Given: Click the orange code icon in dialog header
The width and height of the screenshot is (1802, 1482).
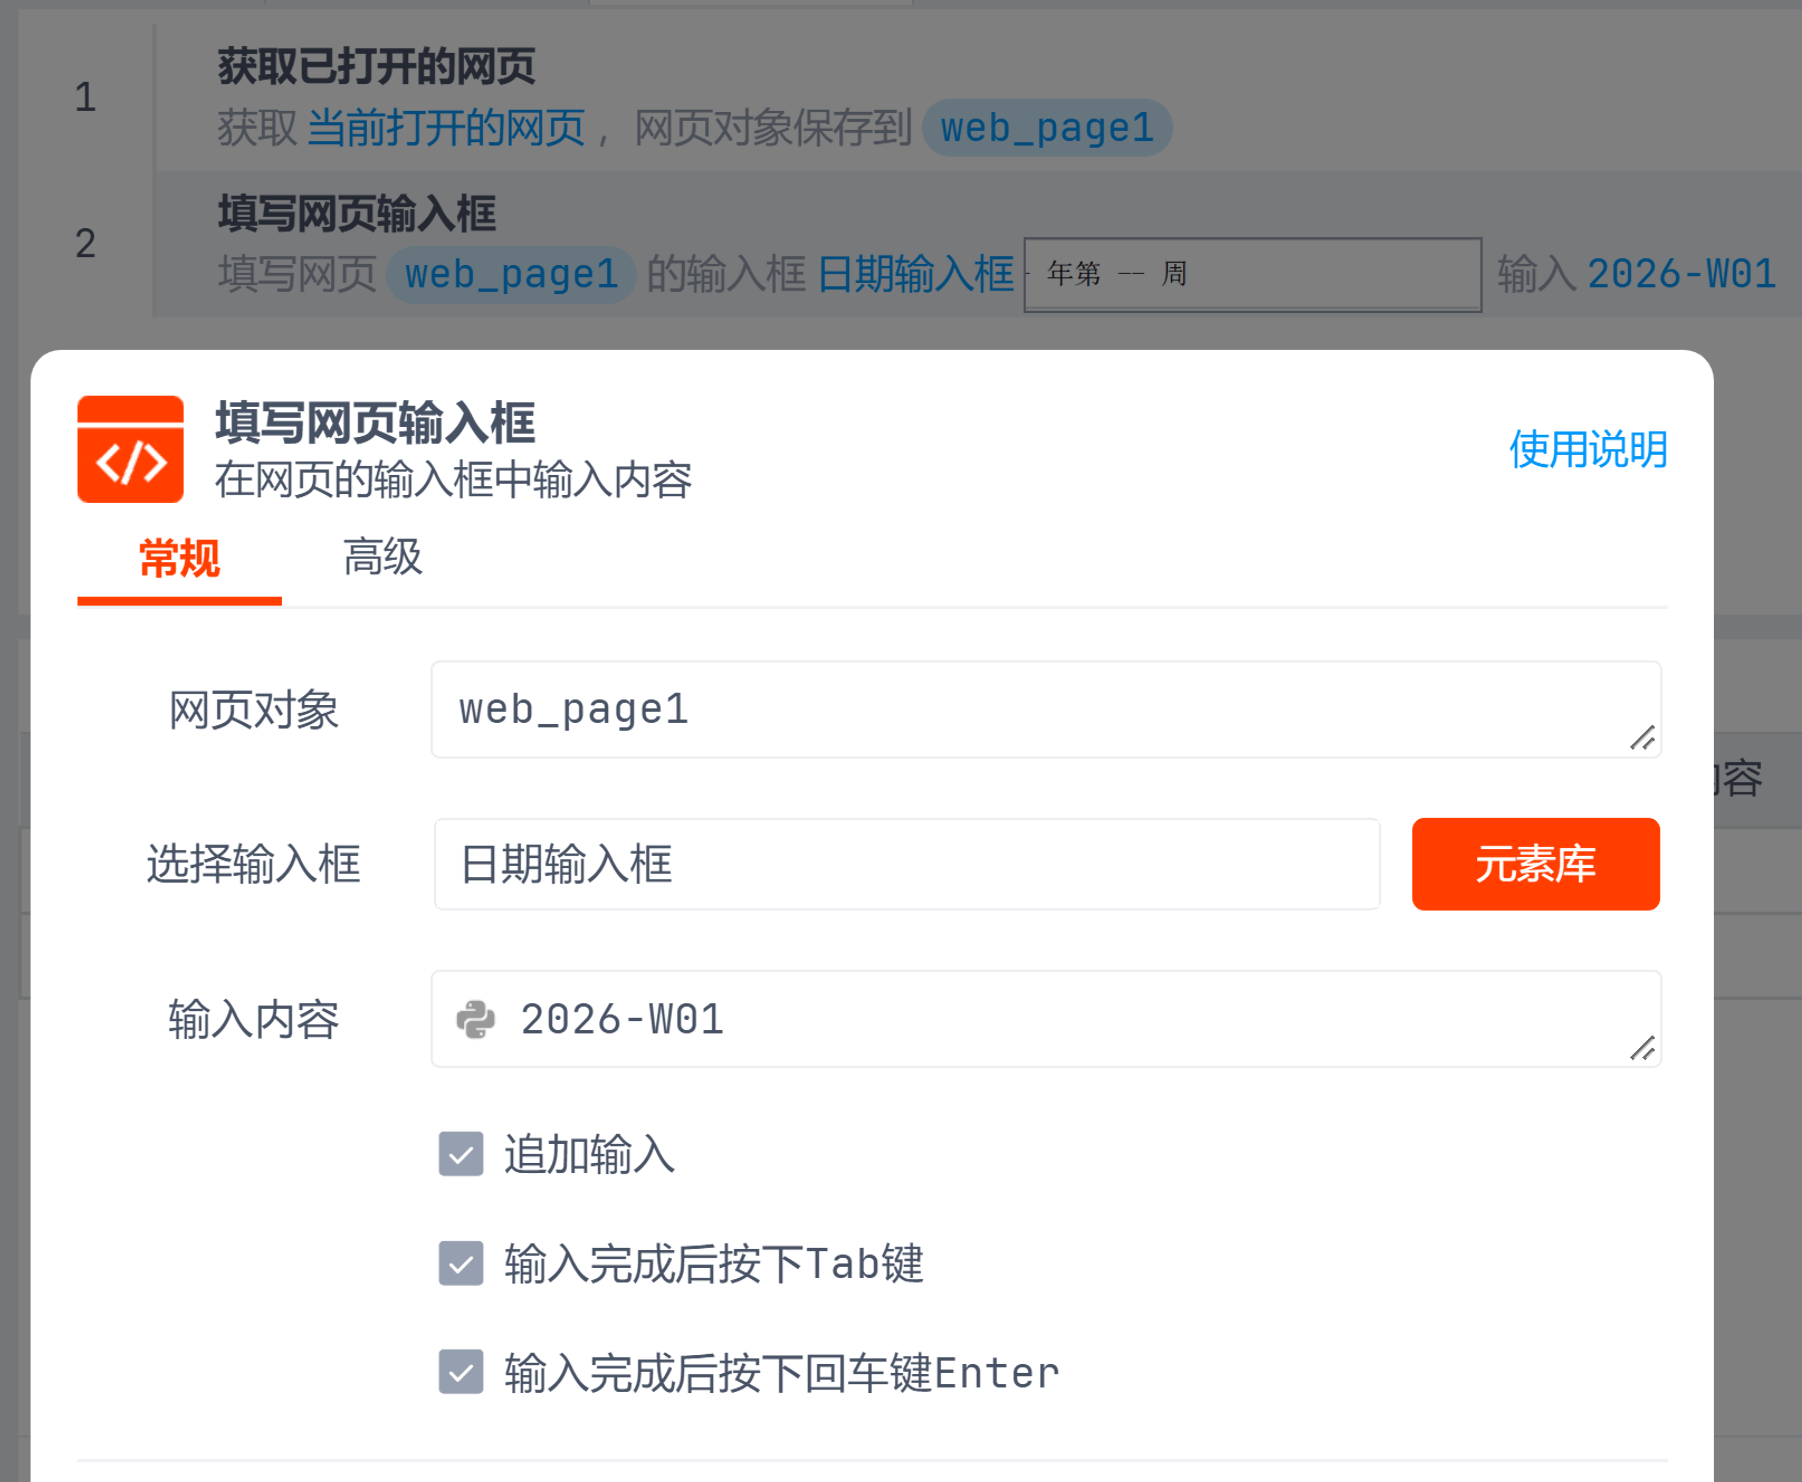Looking at the screenshot, I should 130,449.
